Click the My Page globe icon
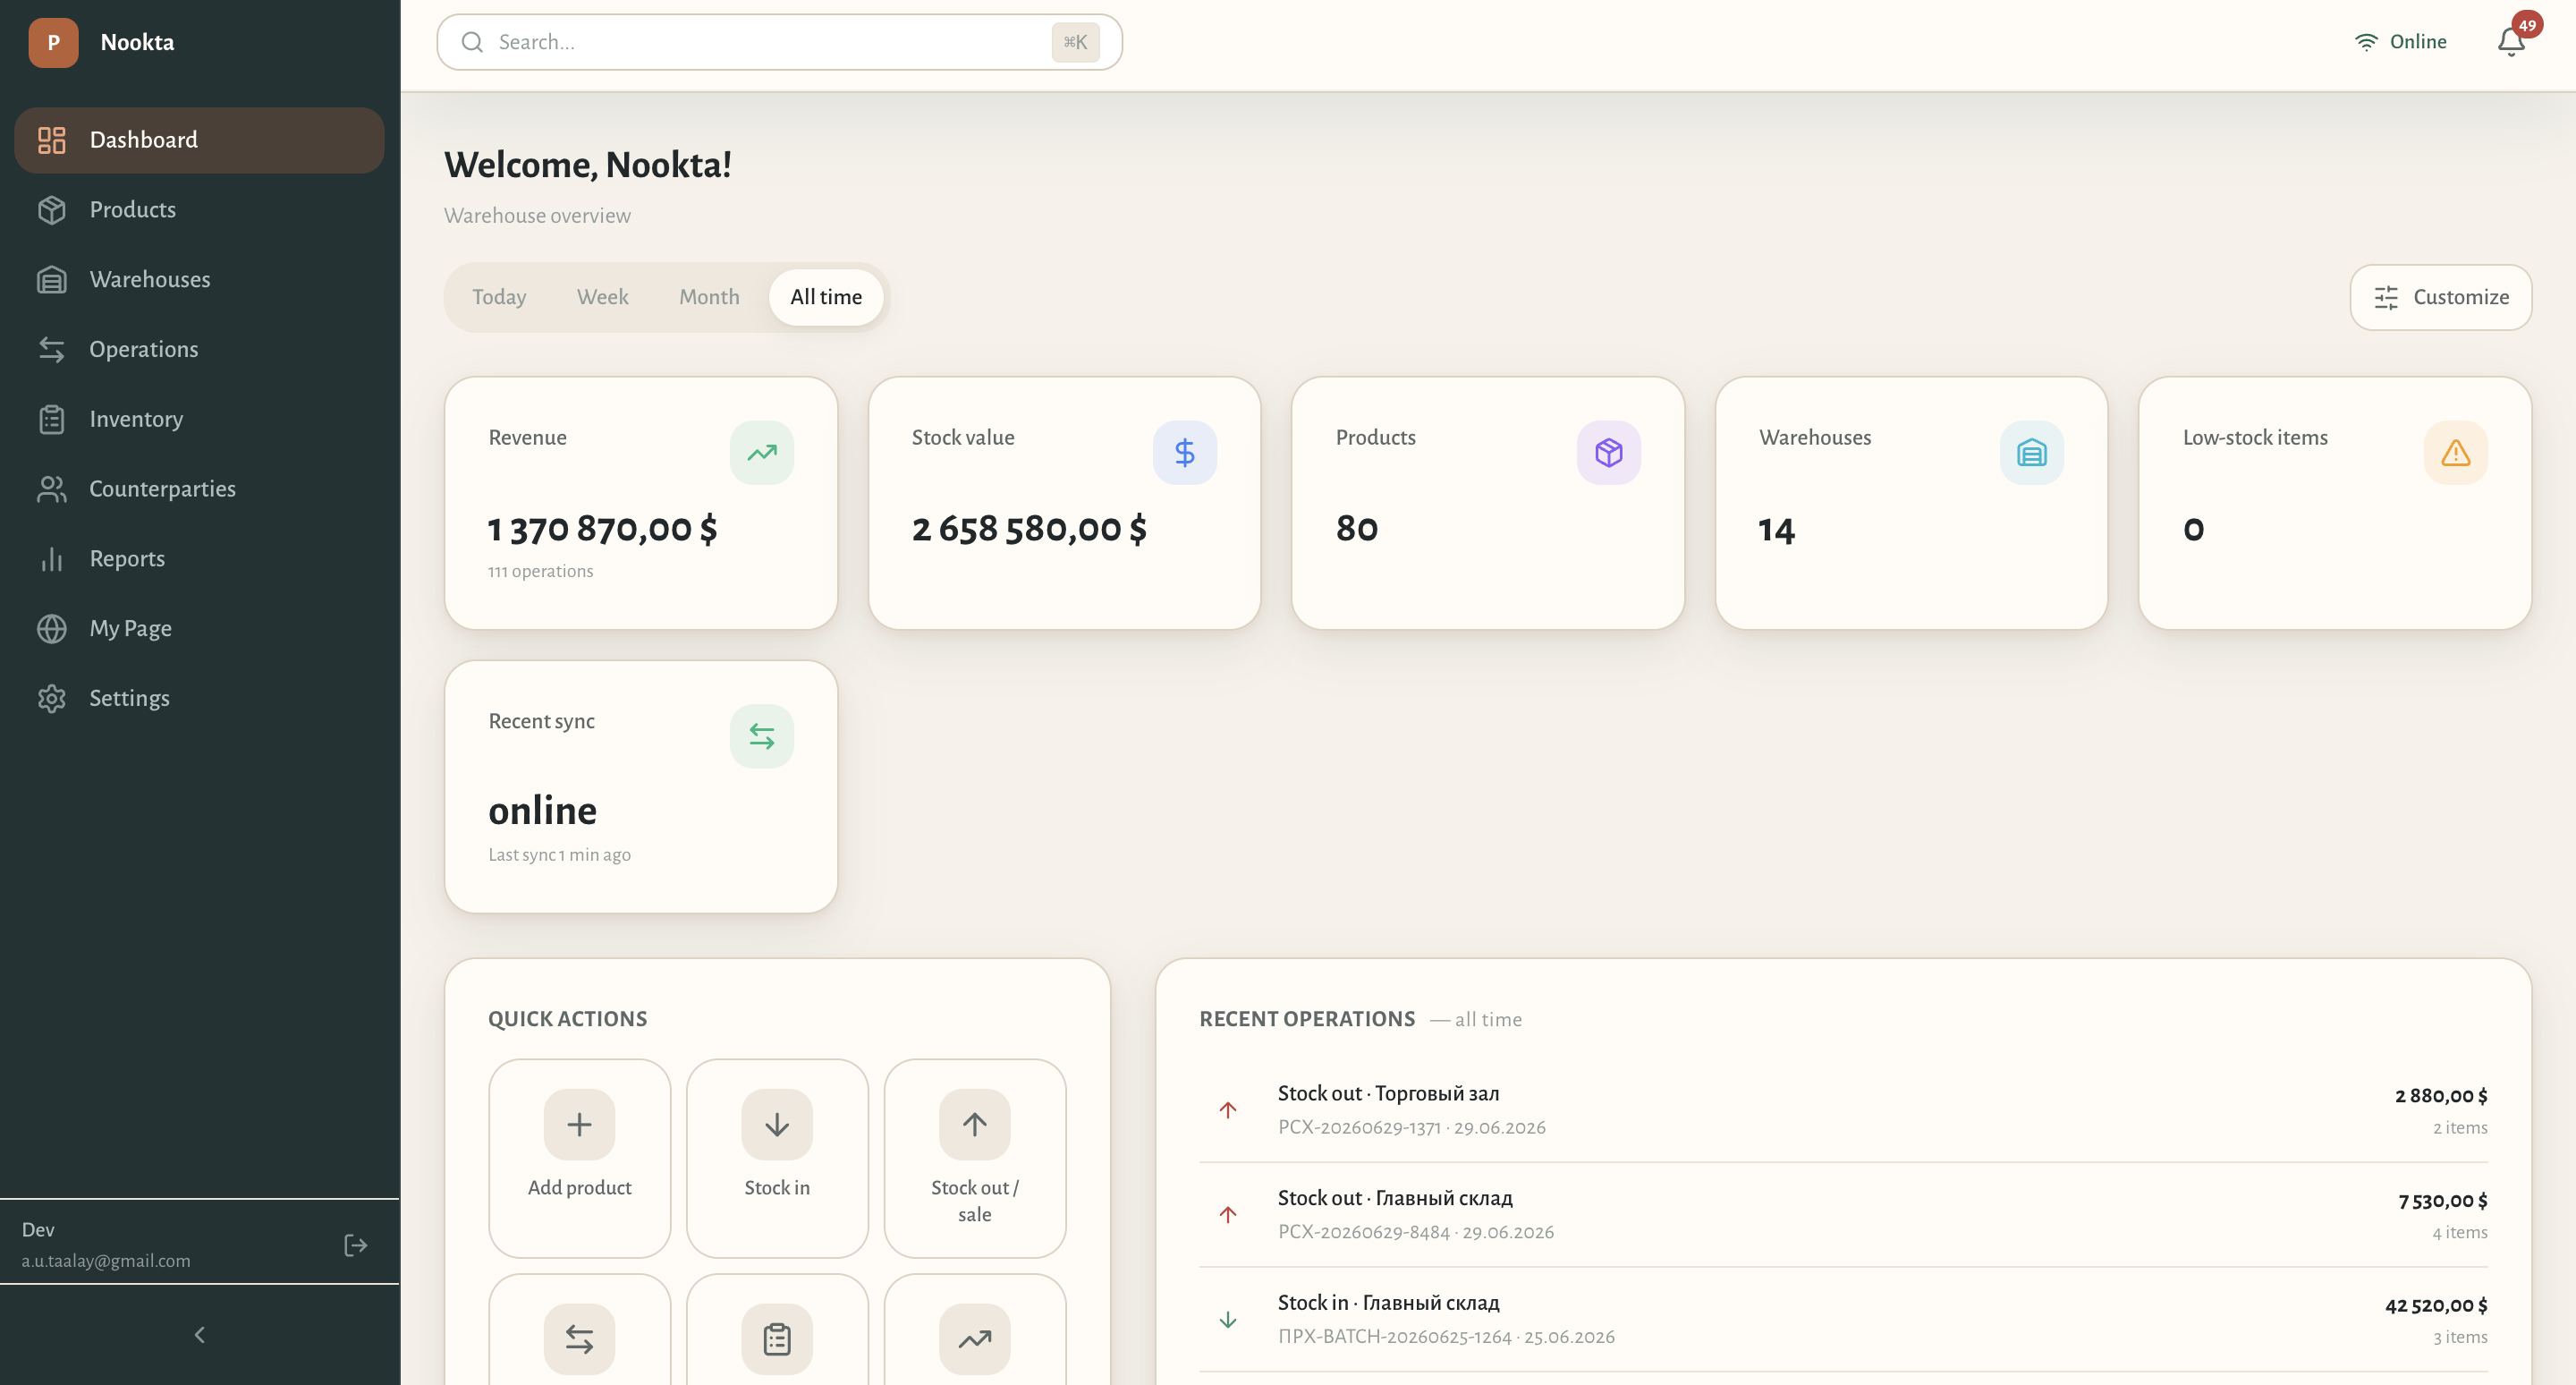Image resolution: width=2576 pixels, height=1385 pixels. click(x=51, y=628)
